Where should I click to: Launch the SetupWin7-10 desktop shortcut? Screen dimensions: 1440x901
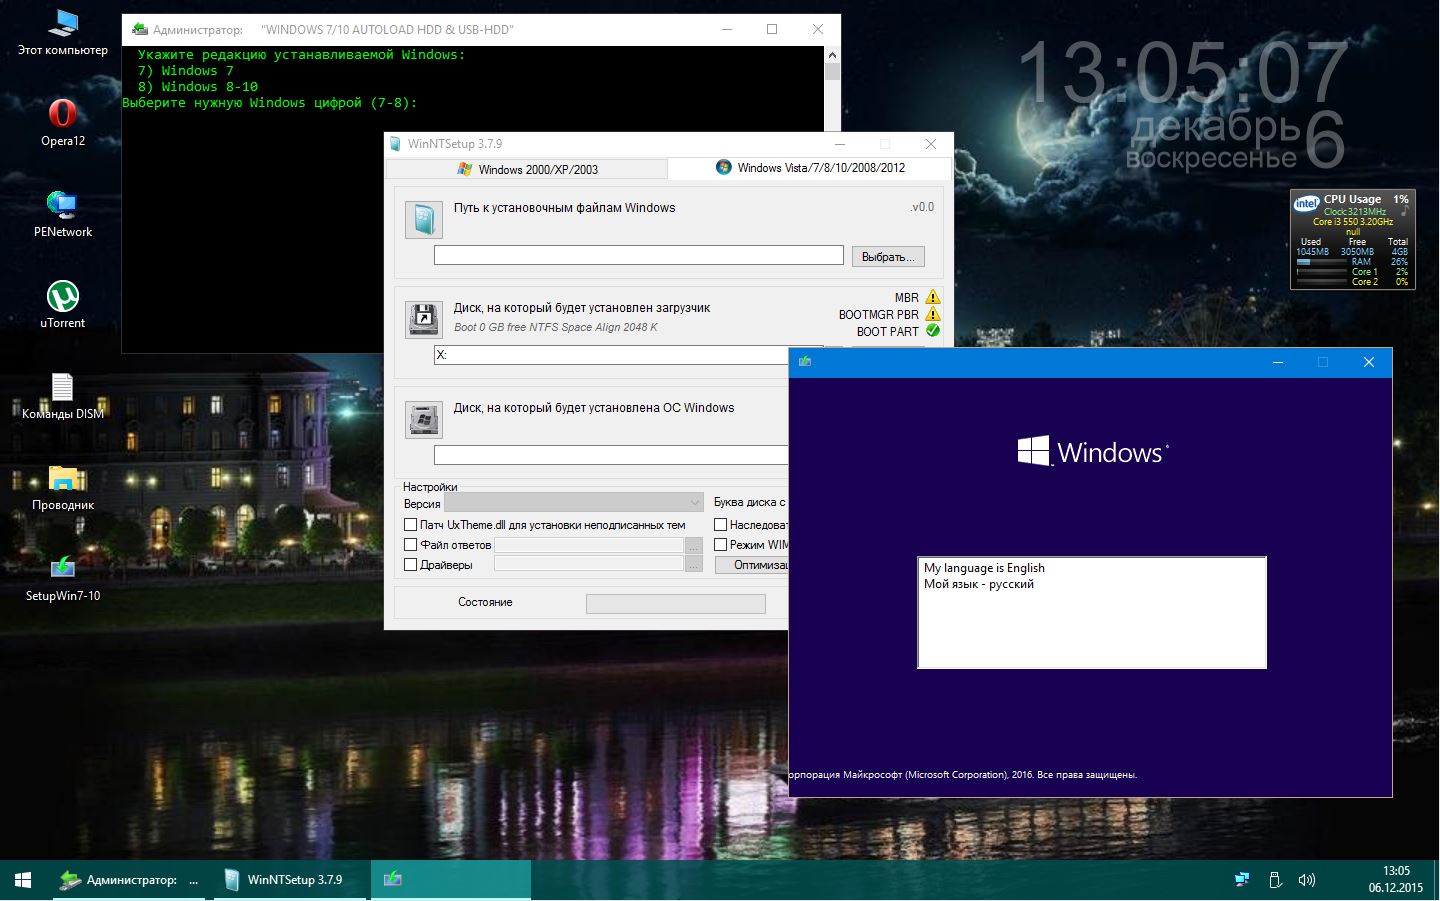(x=62, y=578)
